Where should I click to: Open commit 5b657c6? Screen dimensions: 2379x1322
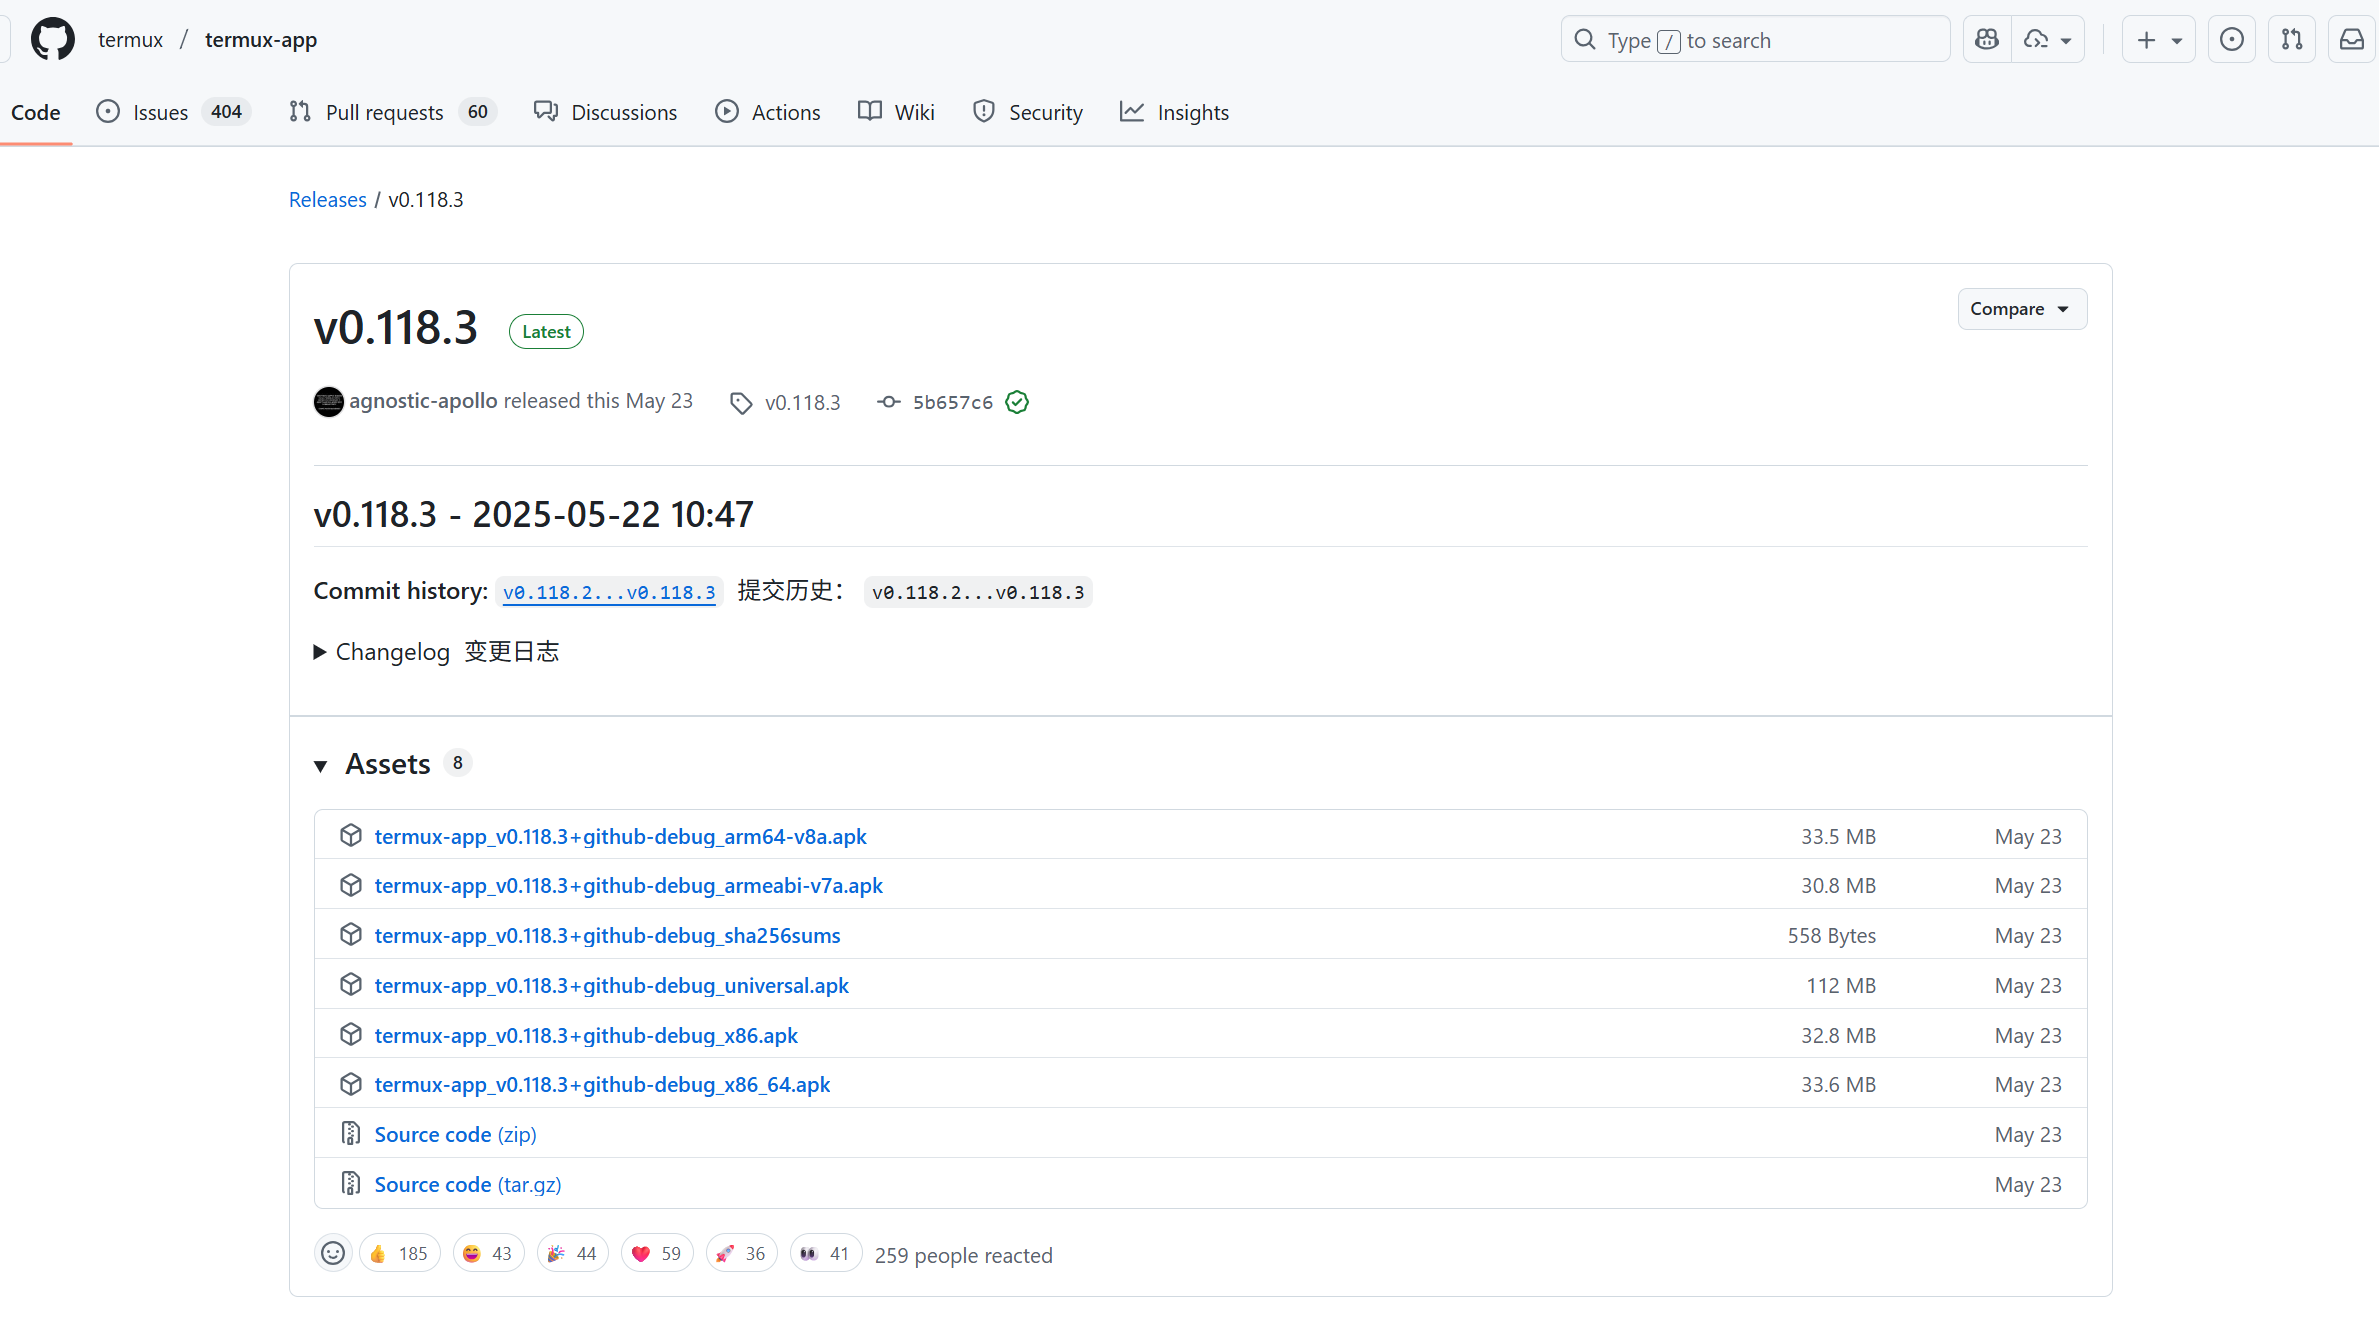(952, 402)
